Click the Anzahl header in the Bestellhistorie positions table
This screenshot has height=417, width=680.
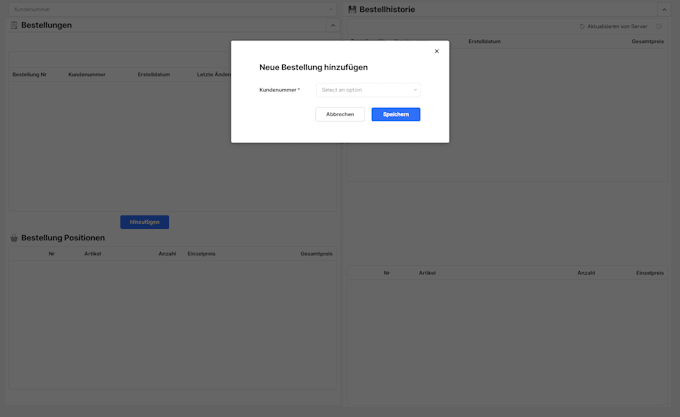(x=586, y=273)
